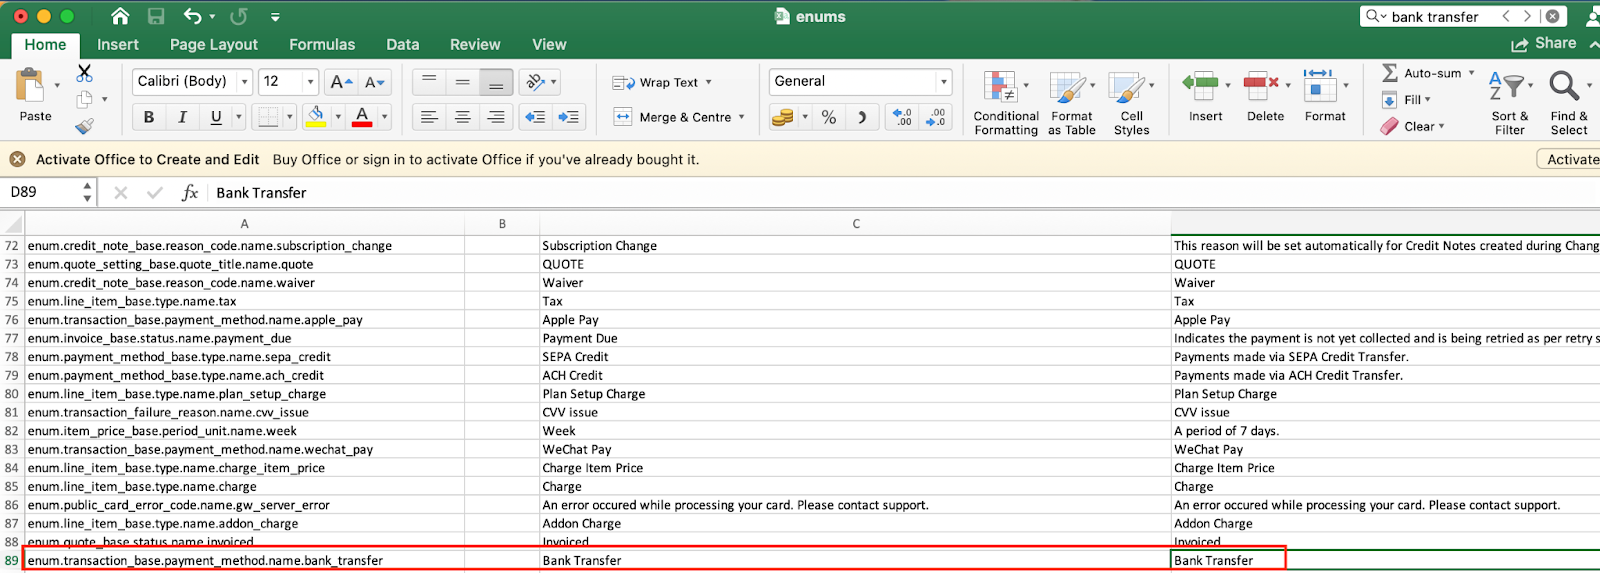Open the Page Layout tab
1600x573 pixels.
214,45
